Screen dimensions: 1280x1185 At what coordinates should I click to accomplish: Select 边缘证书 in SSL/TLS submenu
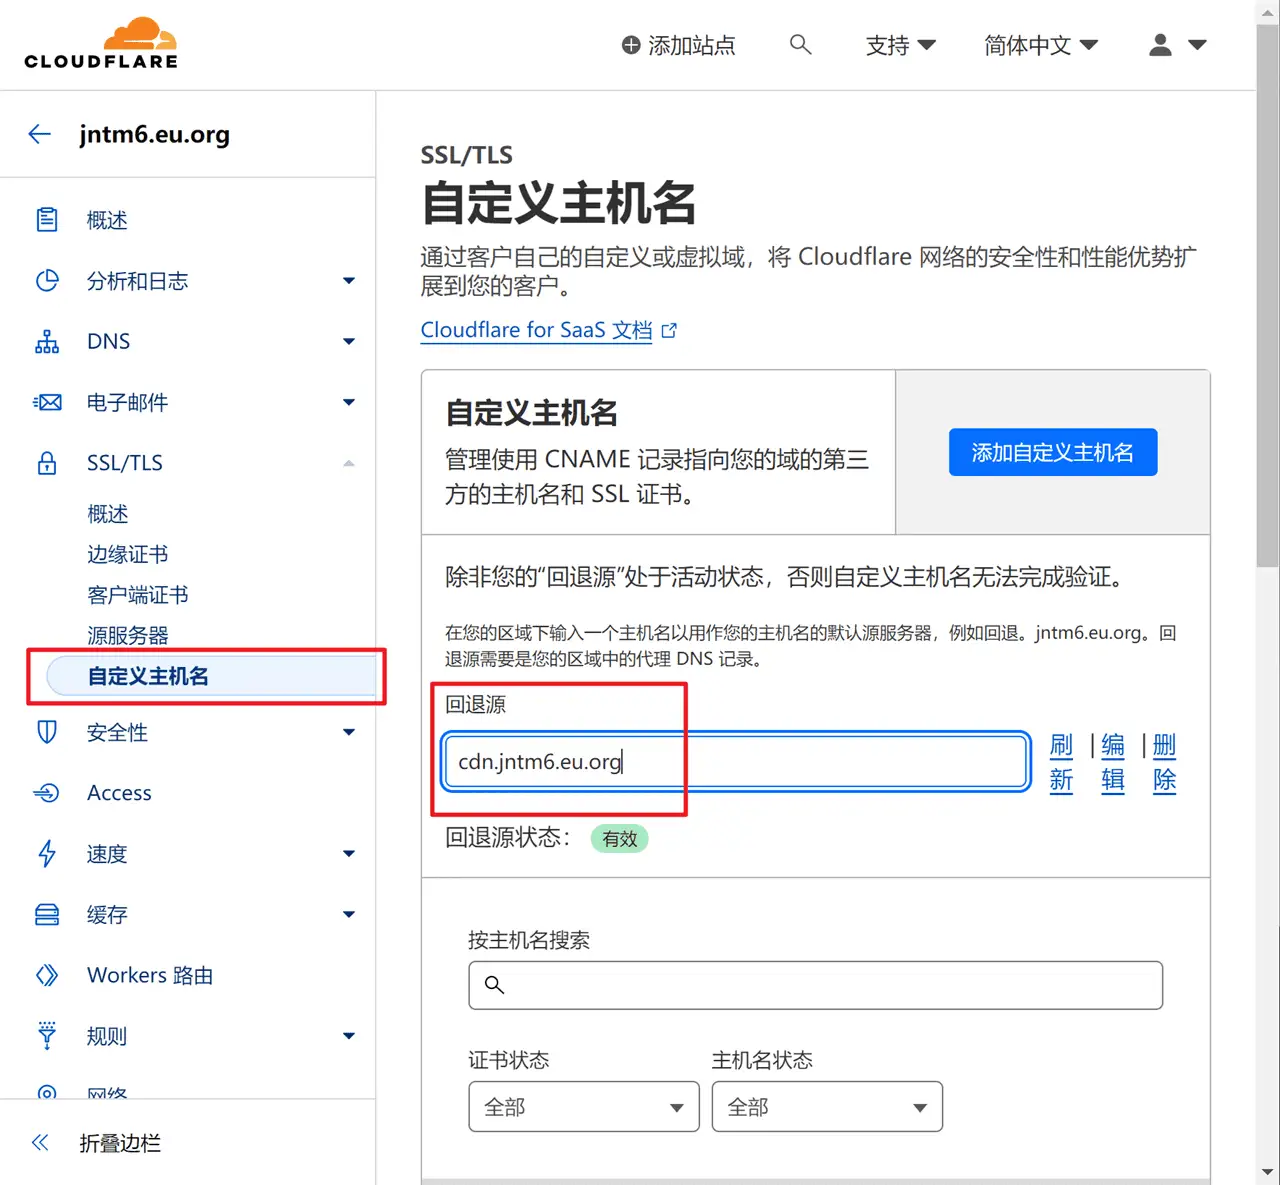pyautogui.click(x=127, y=554)
